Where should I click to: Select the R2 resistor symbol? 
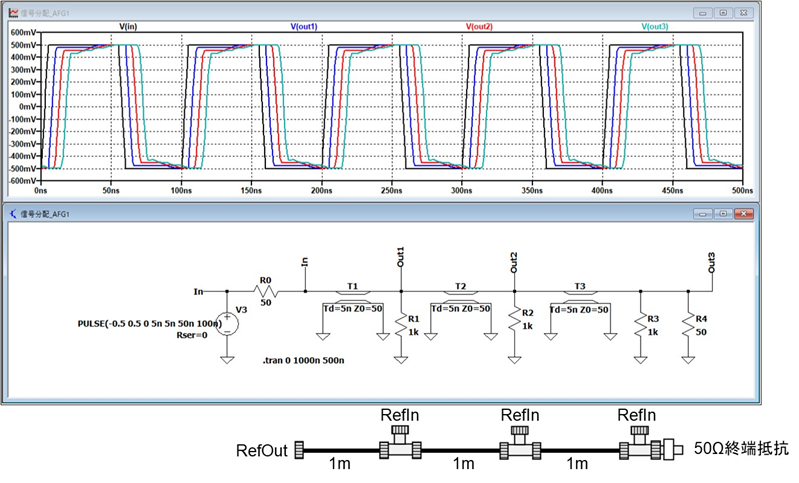tap(513, 319)
